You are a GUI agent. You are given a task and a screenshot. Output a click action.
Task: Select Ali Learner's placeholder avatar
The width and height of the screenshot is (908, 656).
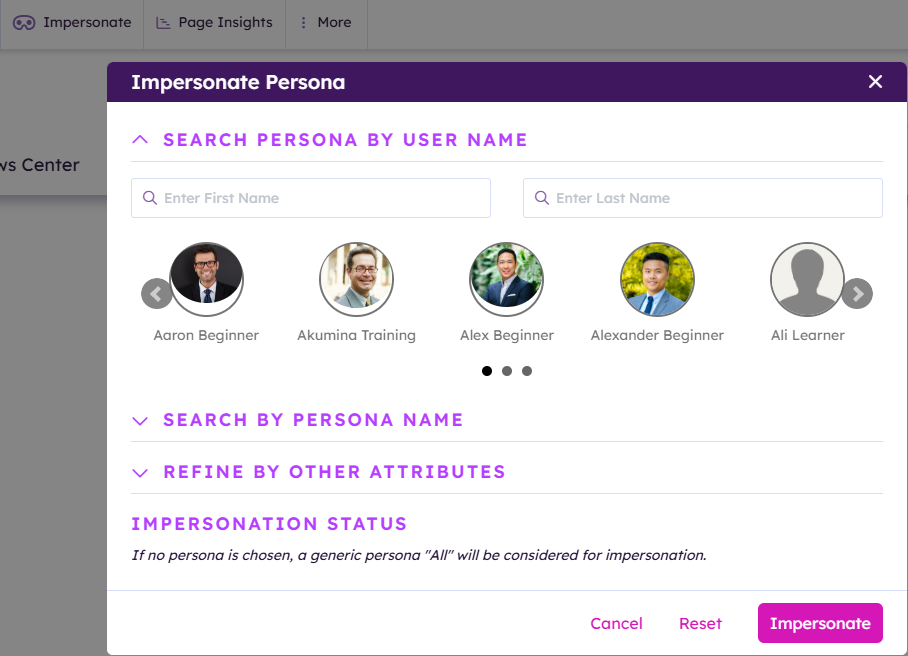pos(807,280)
